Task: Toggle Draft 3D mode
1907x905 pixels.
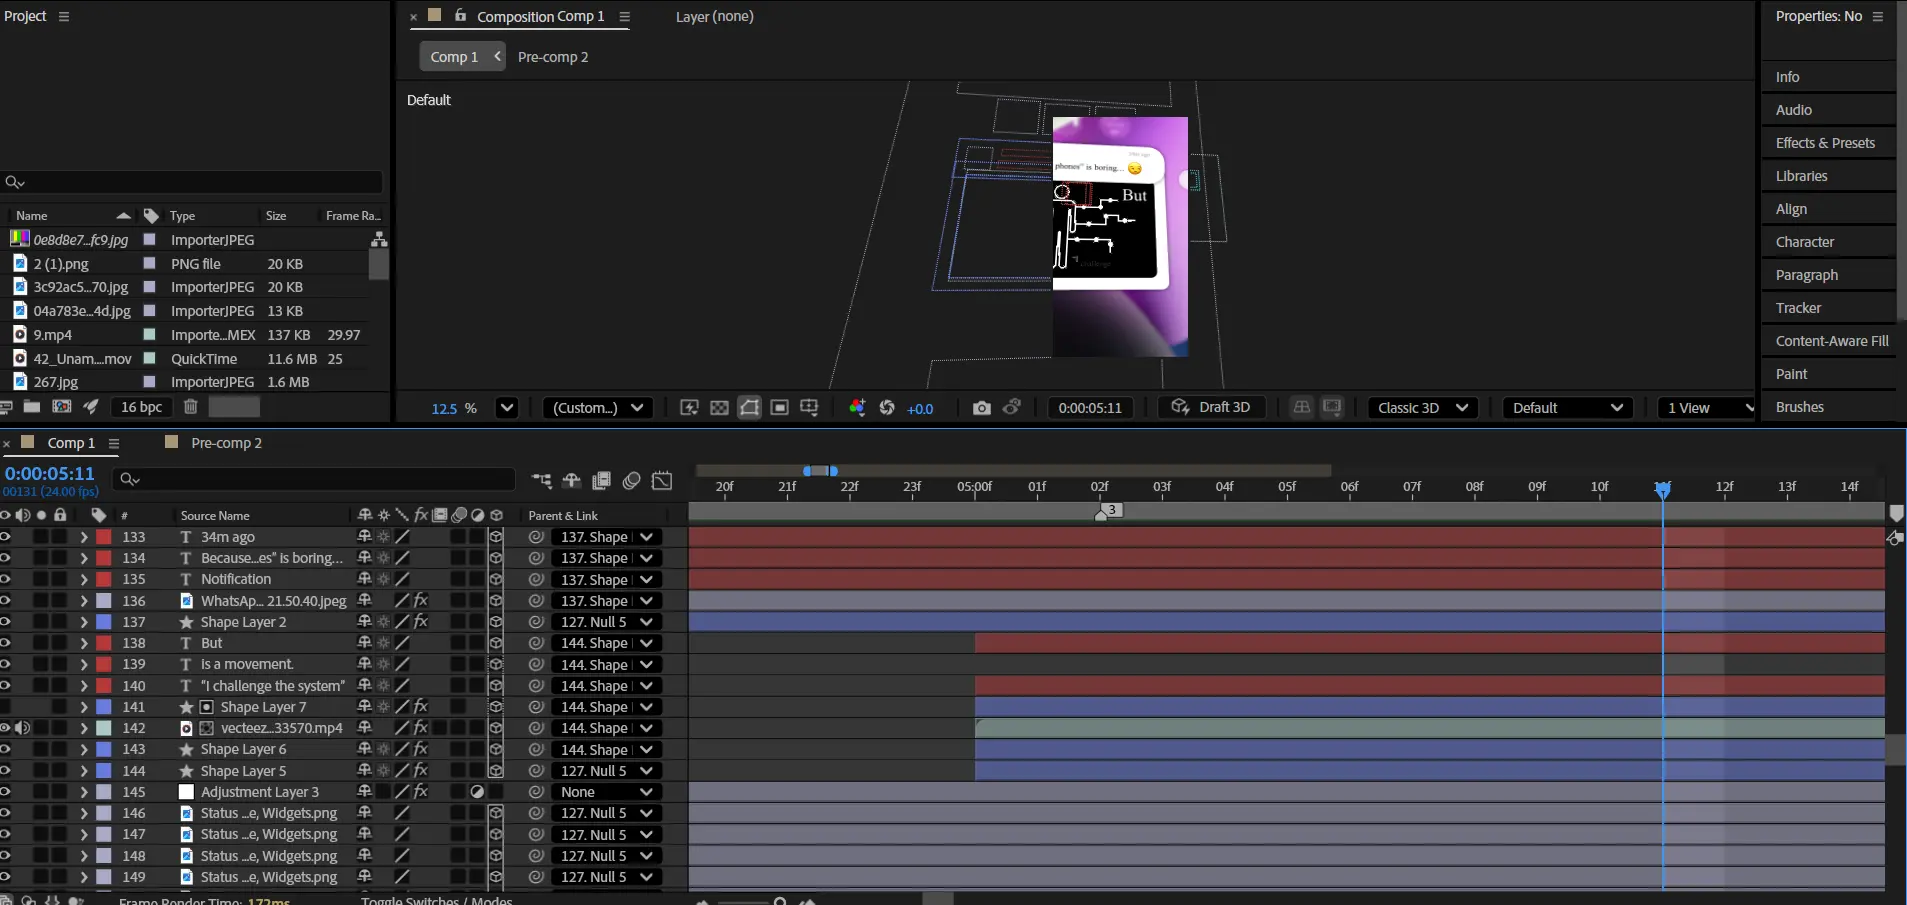Action: pos(1211,408)
